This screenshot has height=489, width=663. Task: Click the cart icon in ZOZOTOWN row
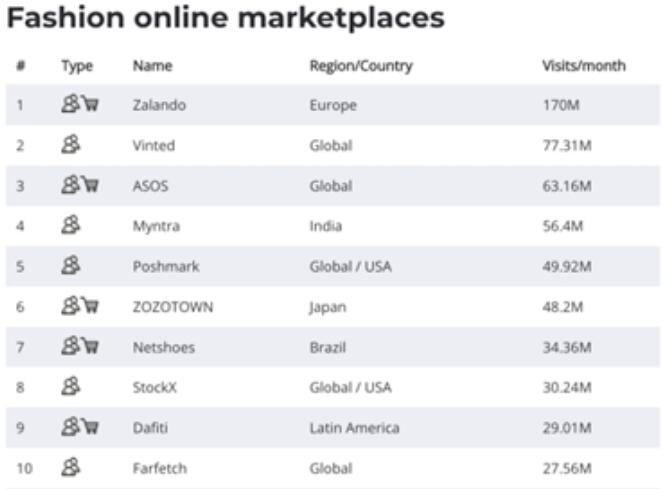90,306
